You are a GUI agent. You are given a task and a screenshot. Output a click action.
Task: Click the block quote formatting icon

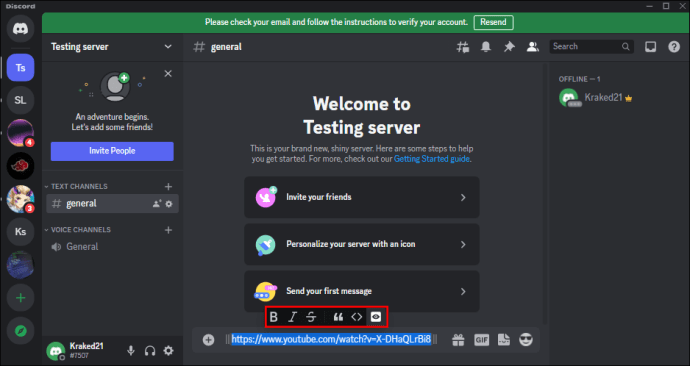(x=338, y=317)
